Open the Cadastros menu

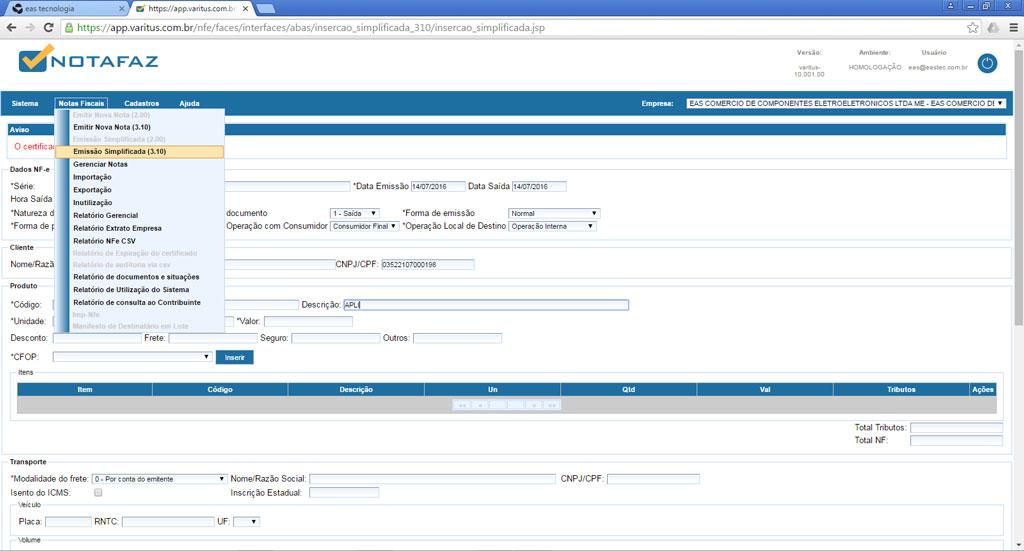[x=141, y=103]
